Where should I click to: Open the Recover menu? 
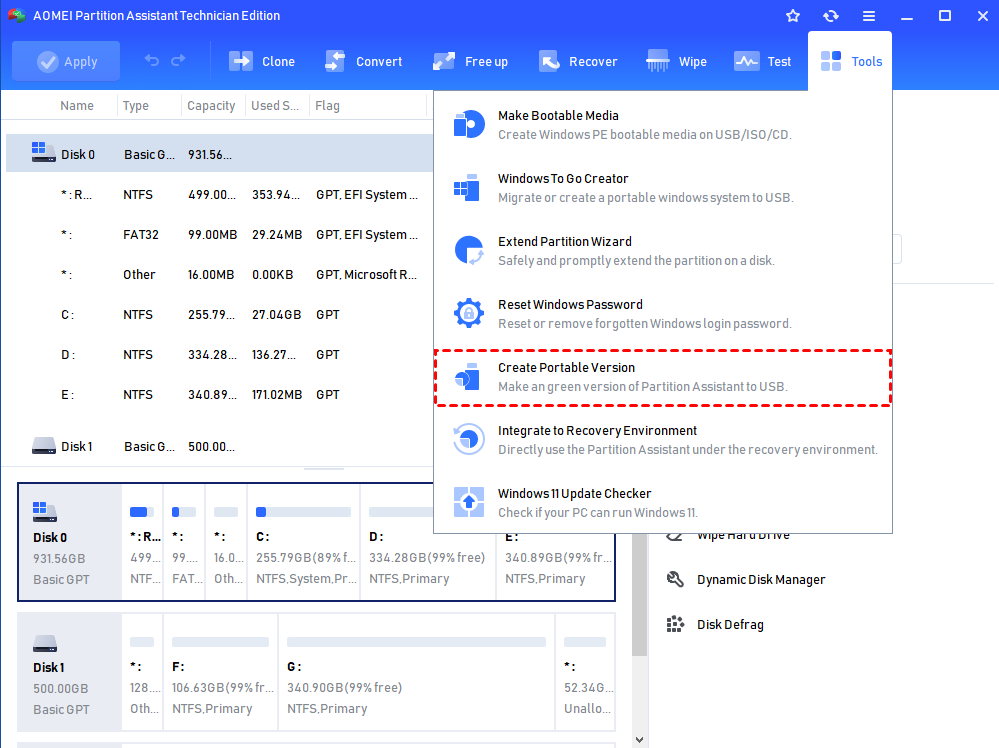pos(578,61)
